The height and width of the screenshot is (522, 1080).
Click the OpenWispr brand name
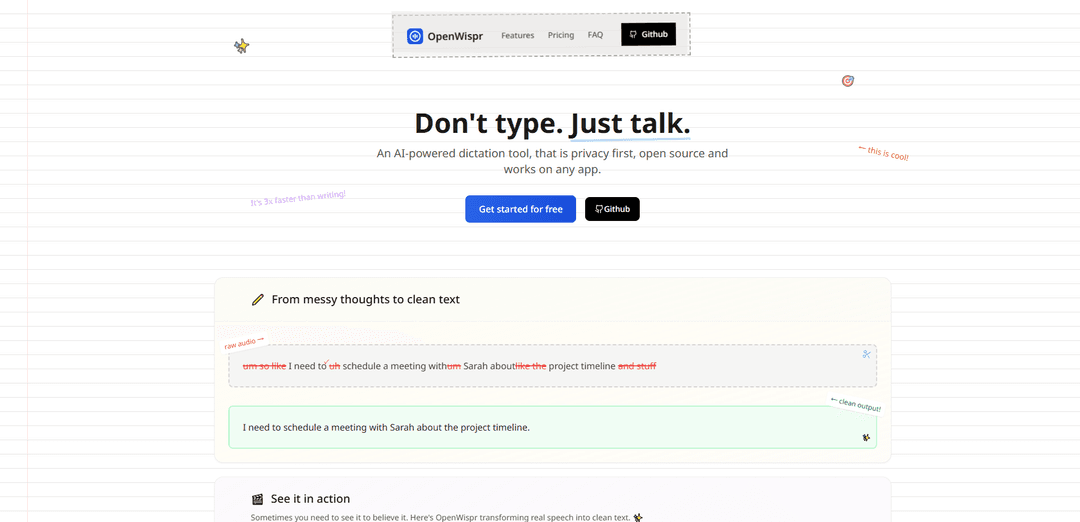(x=455, y=36)
